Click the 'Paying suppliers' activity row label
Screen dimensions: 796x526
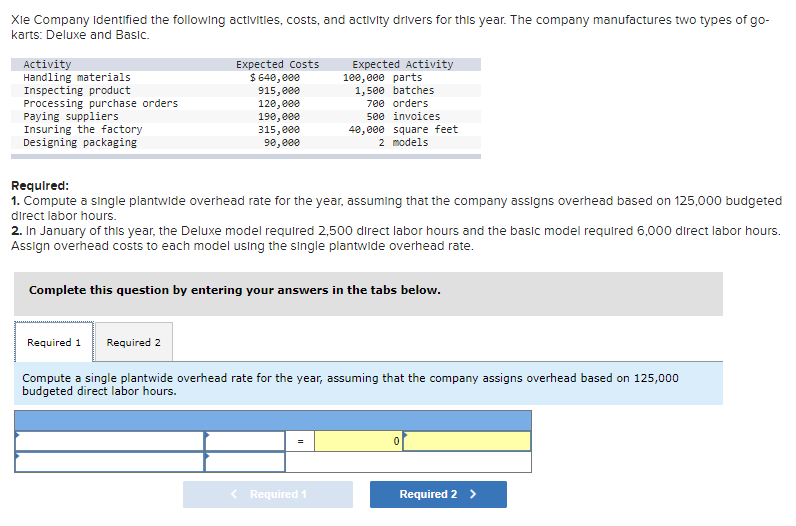click(x=71, y=117)
